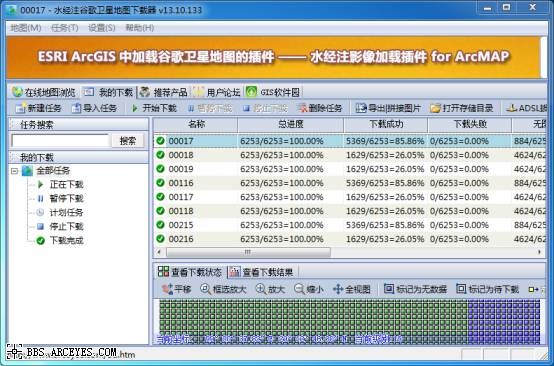The height and width of the screenshot is (366, 554).
Task: Click 导出|拼接图片 in the toolbar
Action: [x=388, y=108]
